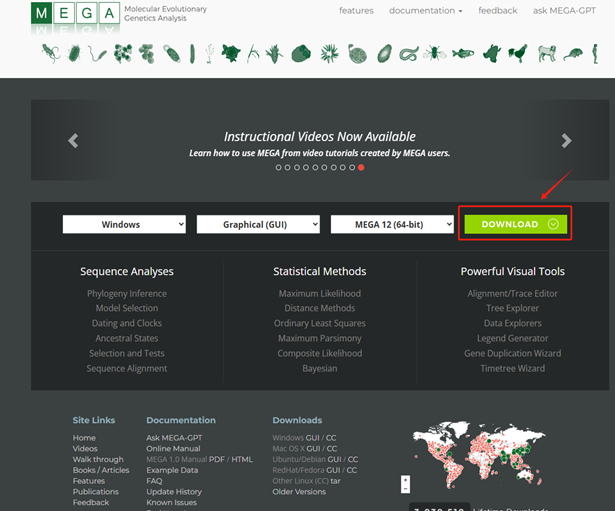Open Selection and Tests link

pos(127,353)
